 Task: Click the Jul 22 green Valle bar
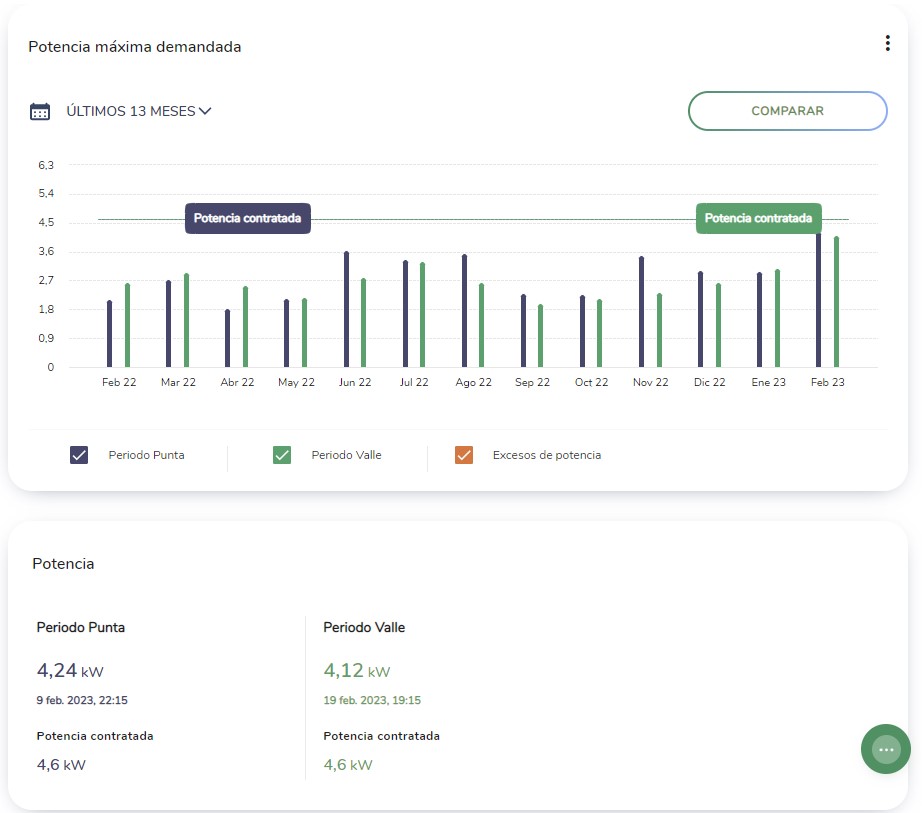tap(422, 315)
